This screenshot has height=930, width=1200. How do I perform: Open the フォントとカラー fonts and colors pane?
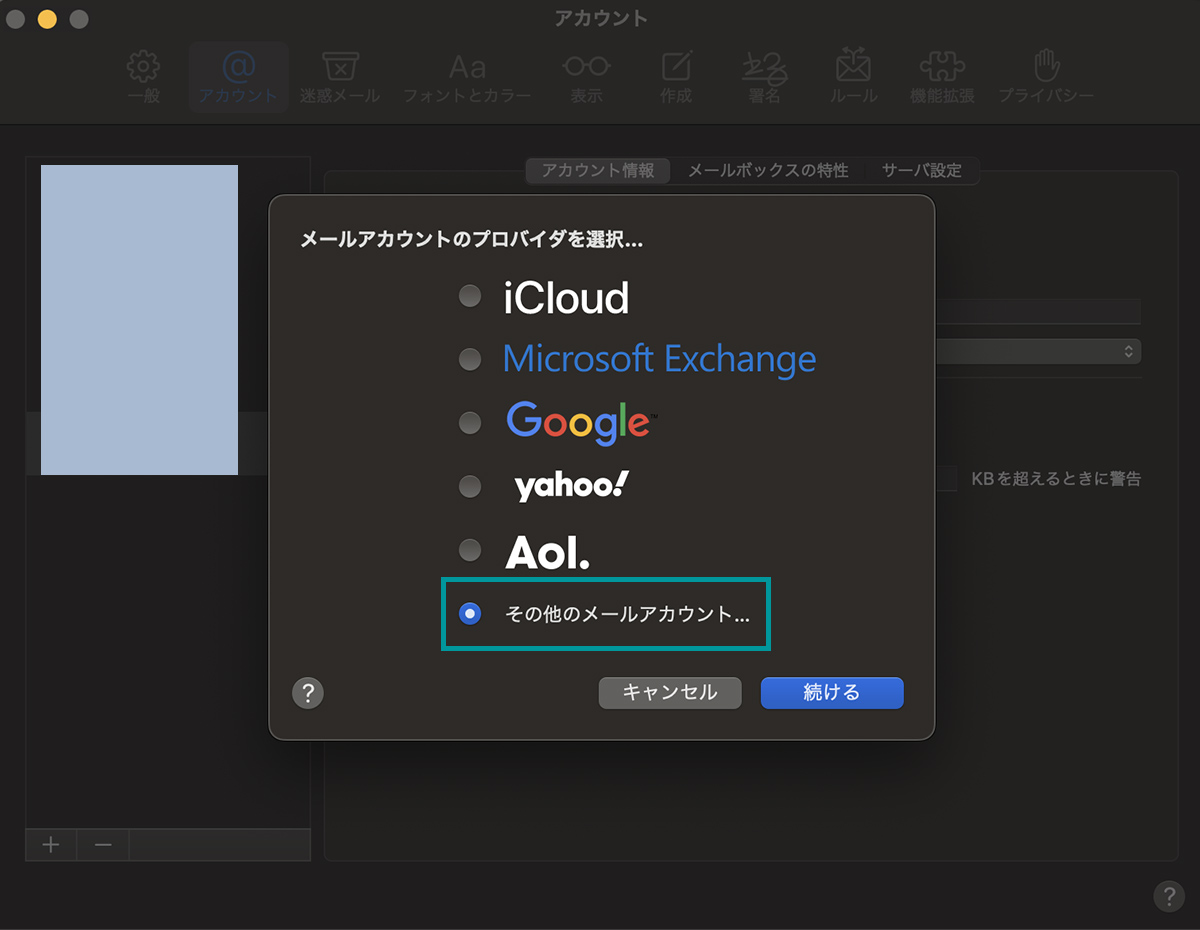(x=467, y=78)
